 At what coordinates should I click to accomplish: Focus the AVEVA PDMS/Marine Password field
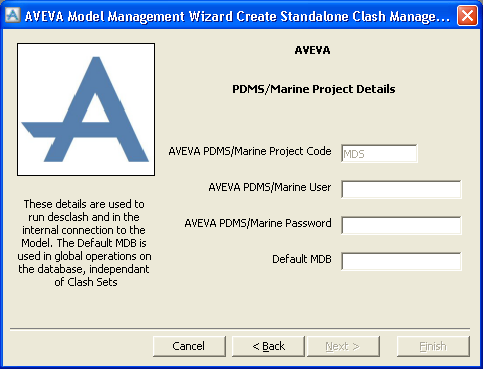[x=401, y=225]
